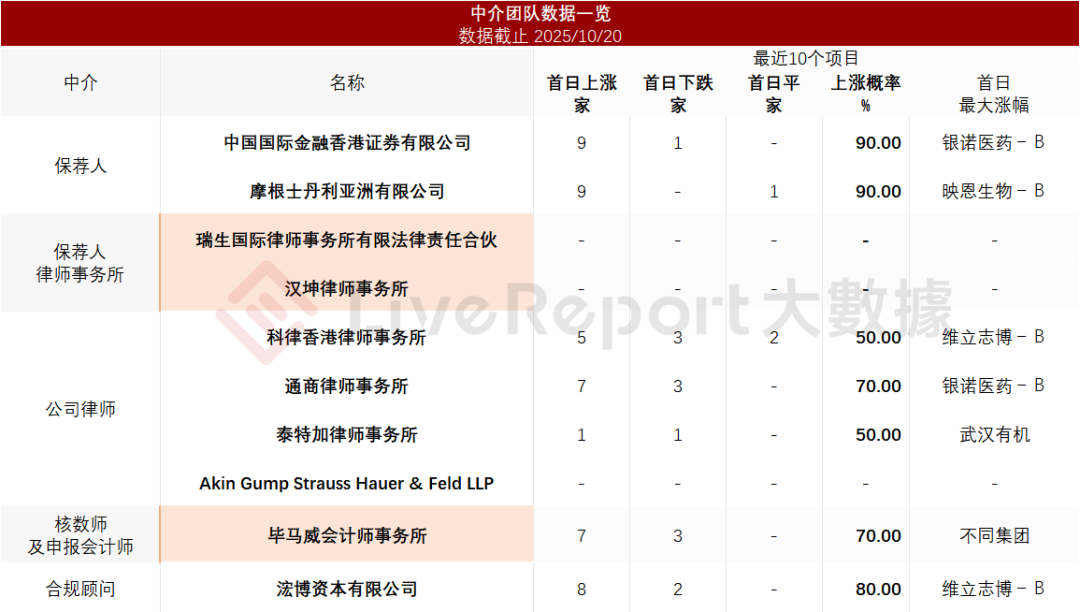
Task: Select 首日上涨 value 1 for 泰特加
Action: pyautogui.click(x=581, y=436)
